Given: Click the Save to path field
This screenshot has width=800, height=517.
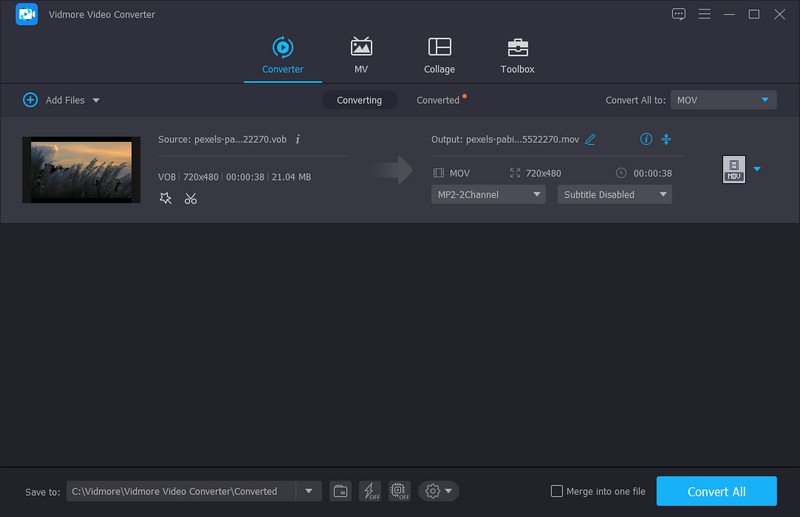Looking at the screenshot, I should (x=180, y=491).
